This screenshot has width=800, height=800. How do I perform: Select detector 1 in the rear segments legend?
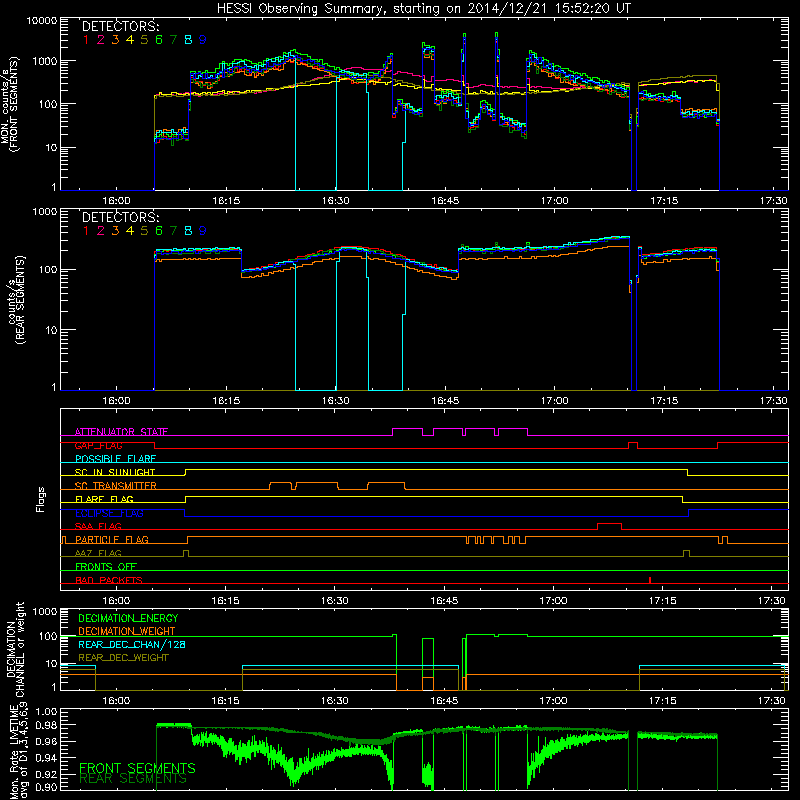click(86, 231)
